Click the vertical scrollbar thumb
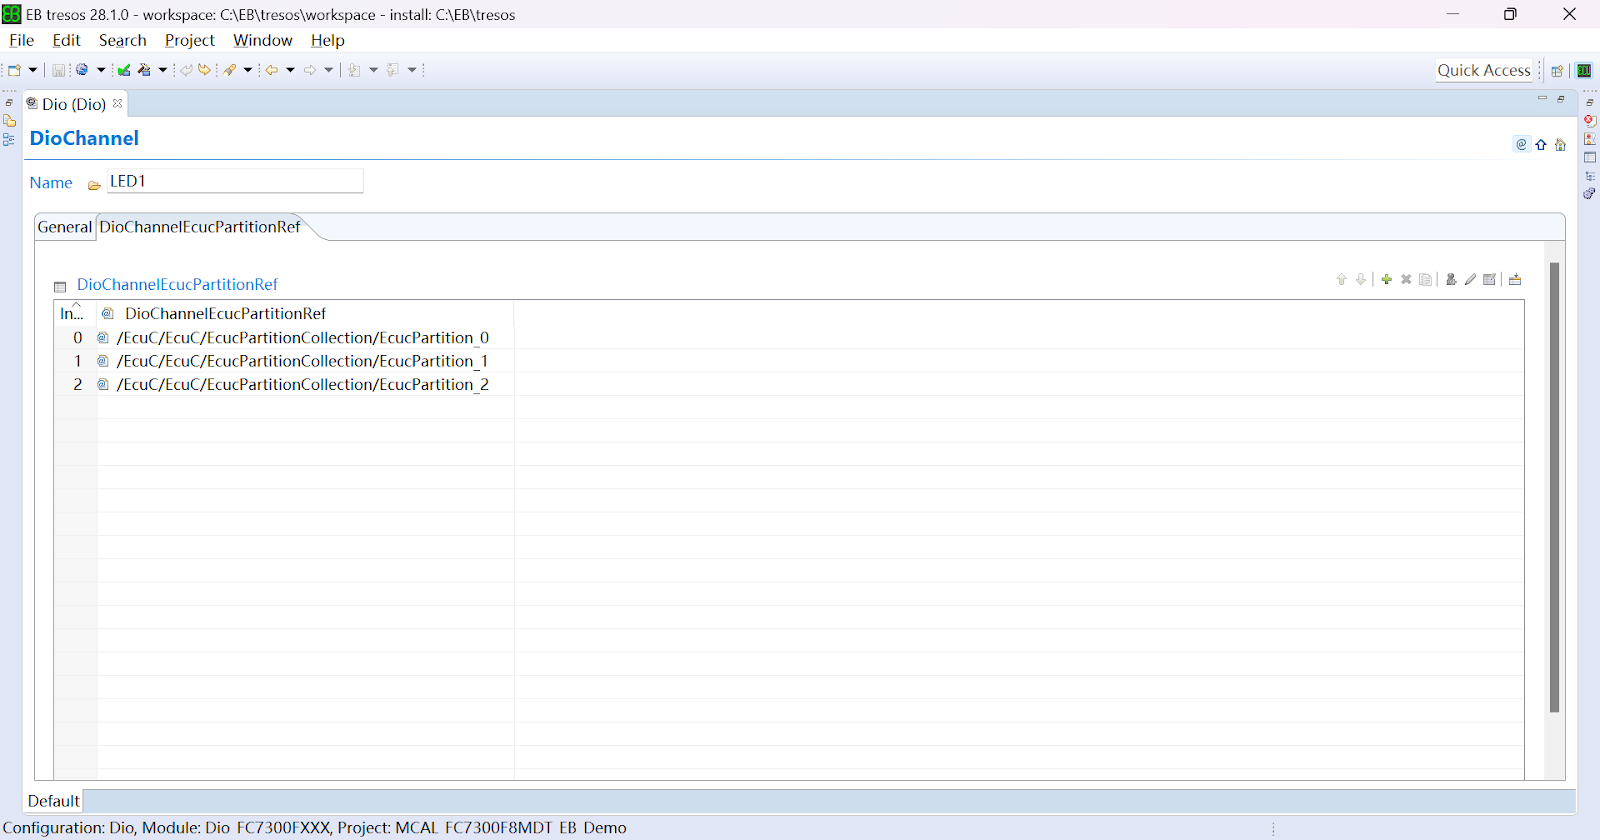Screen dimensions: 1600x840 tap(1554, 487)
